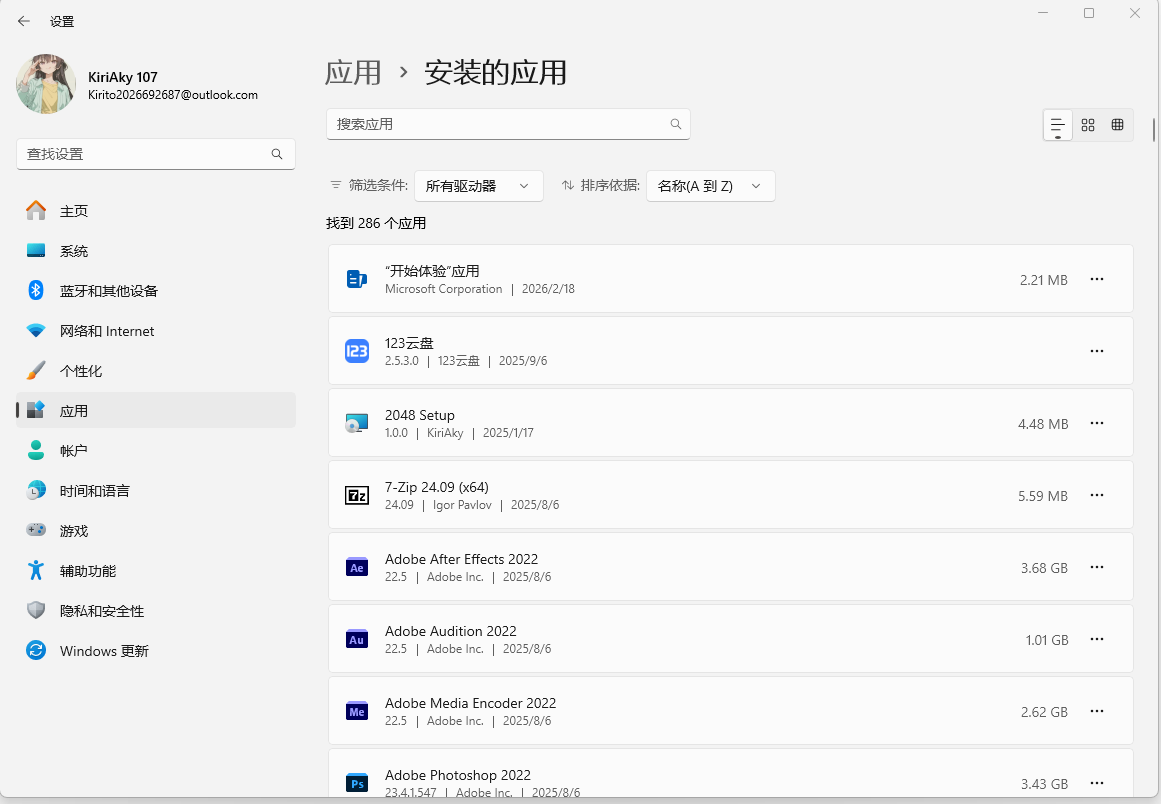Open the 筛选条件 所有驱动器 dropdown
The height and width of the screenshot is (804, 1161).
point(478,186)
